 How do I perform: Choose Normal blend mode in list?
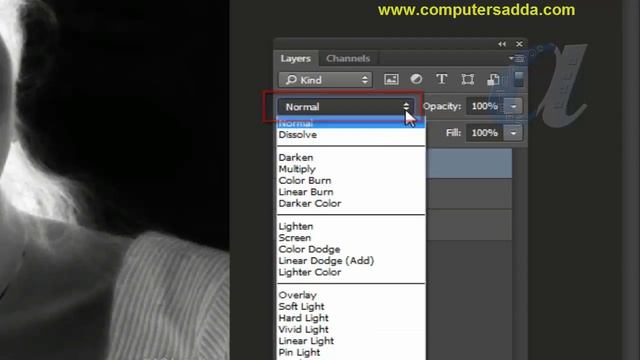tap(351, 123)
